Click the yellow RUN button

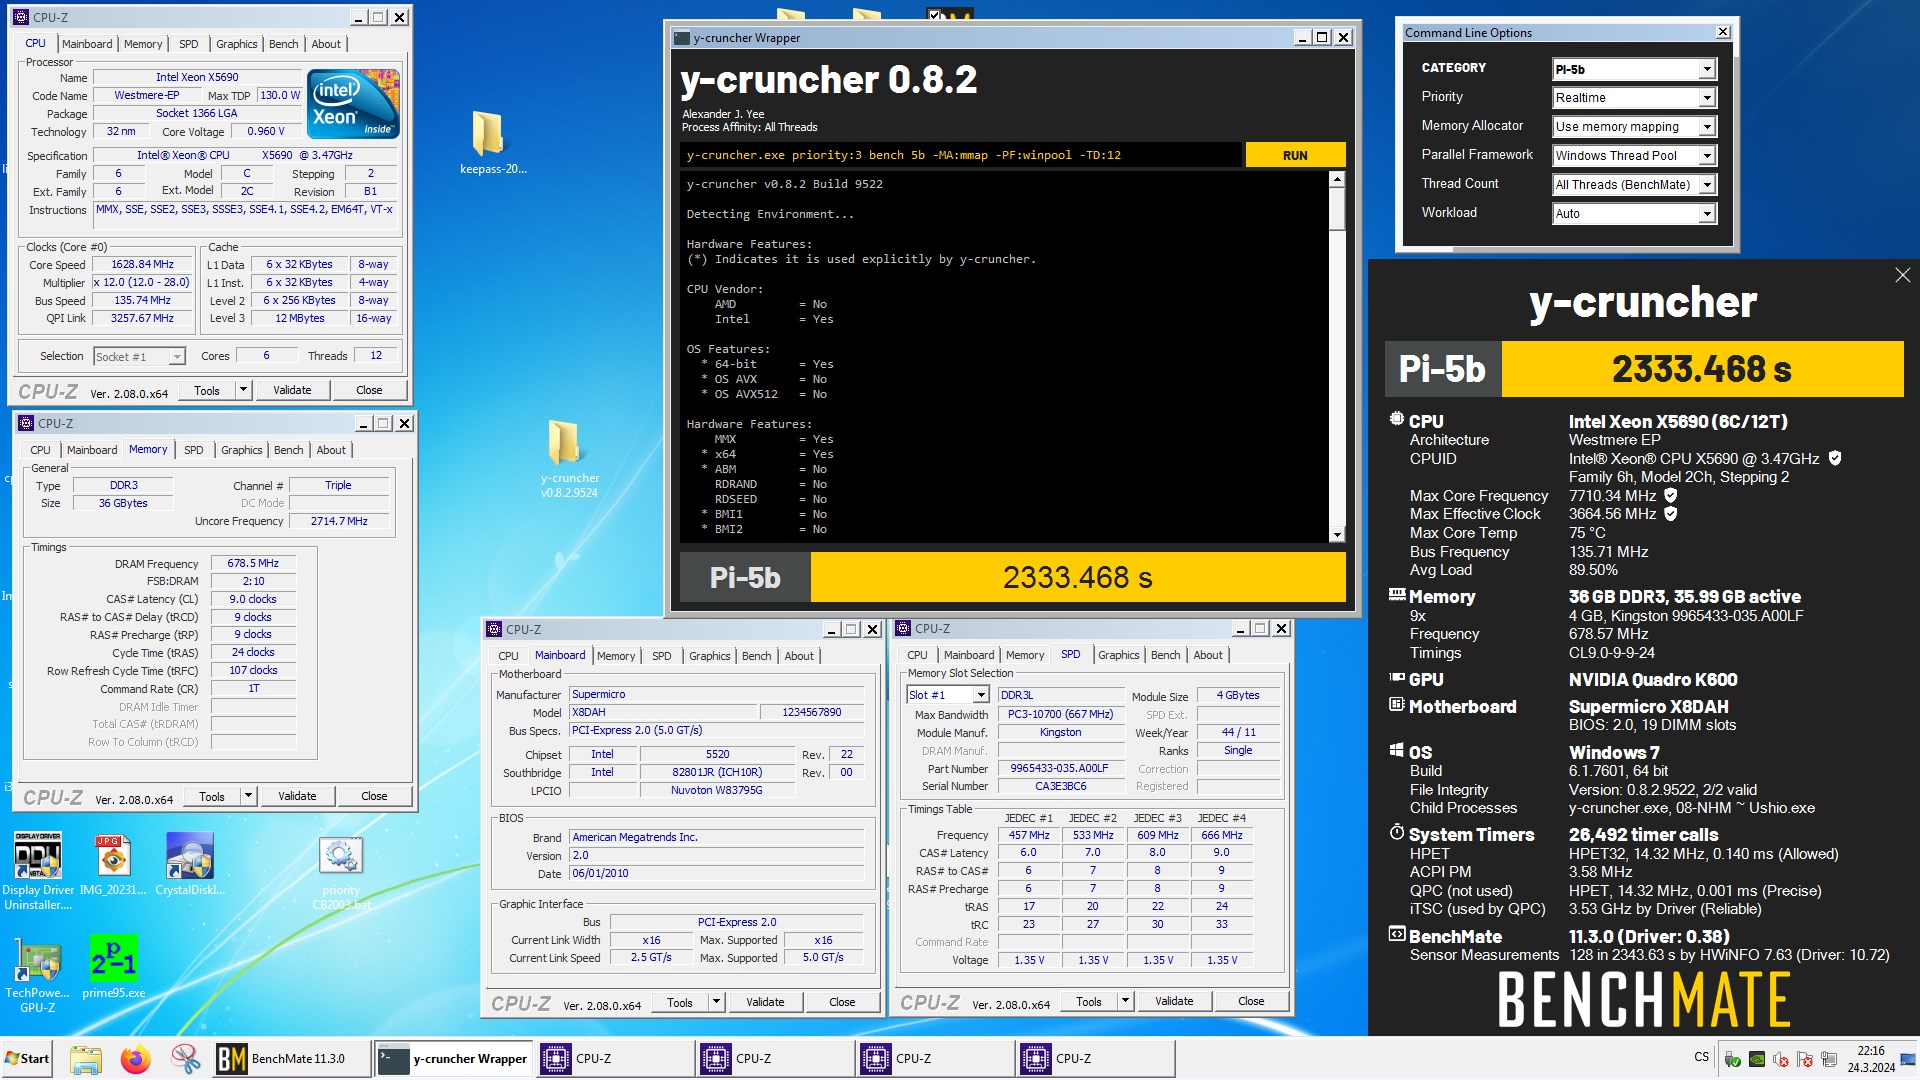pos(1295,155)
